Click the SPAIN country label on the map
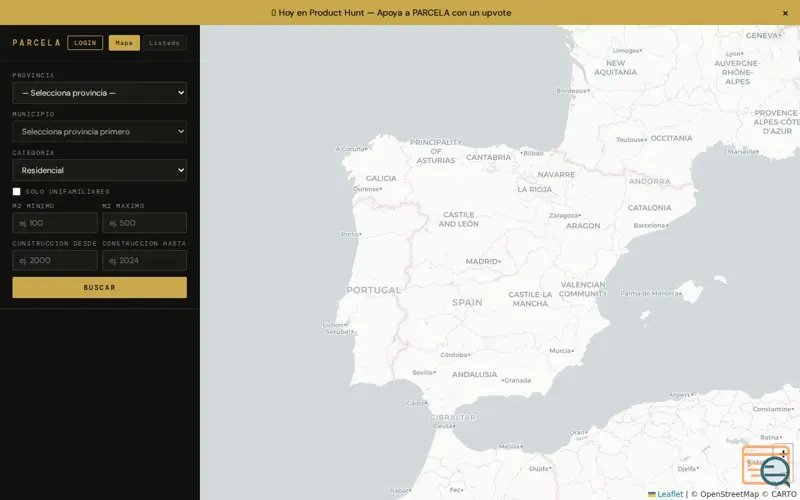 click(x=467, y=303)
